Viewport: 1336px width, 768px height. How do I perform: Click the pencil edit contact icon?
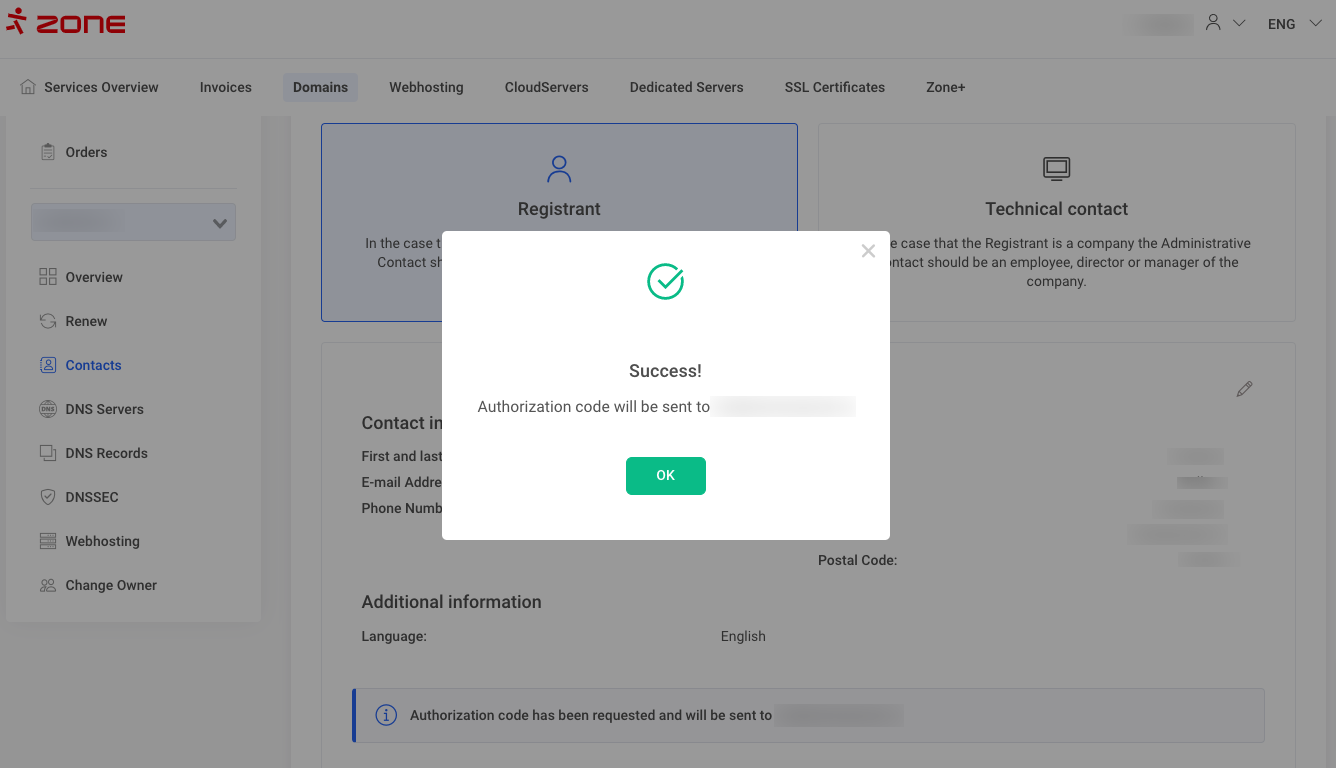pos(1244,389)
